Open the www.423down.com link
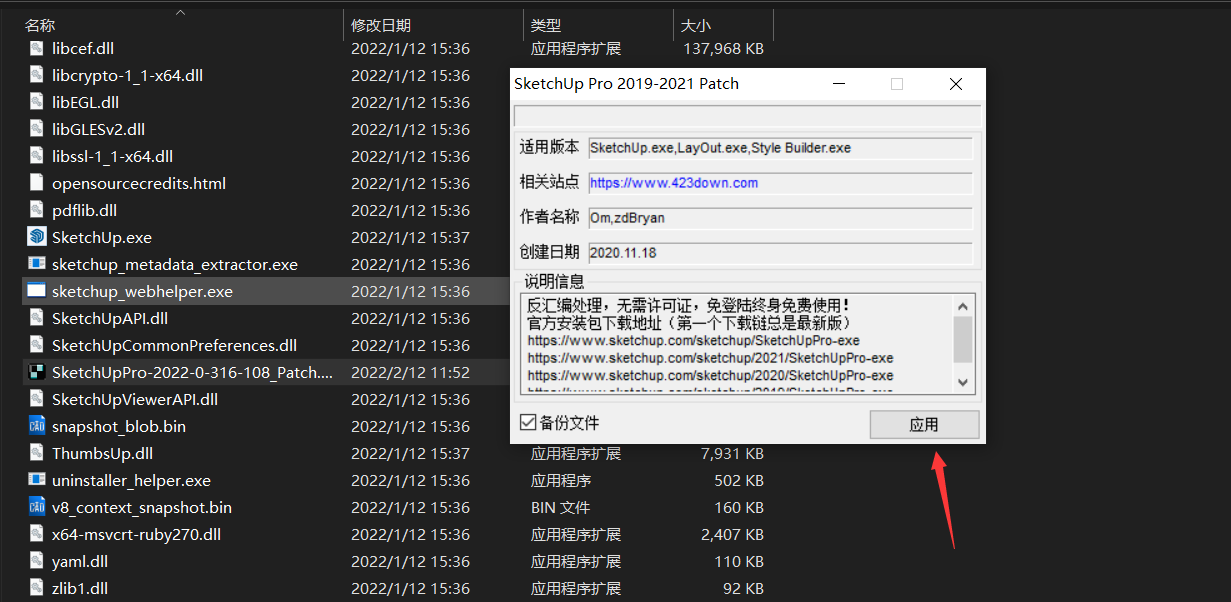The image size is (1231, 602). coord(674,183)
